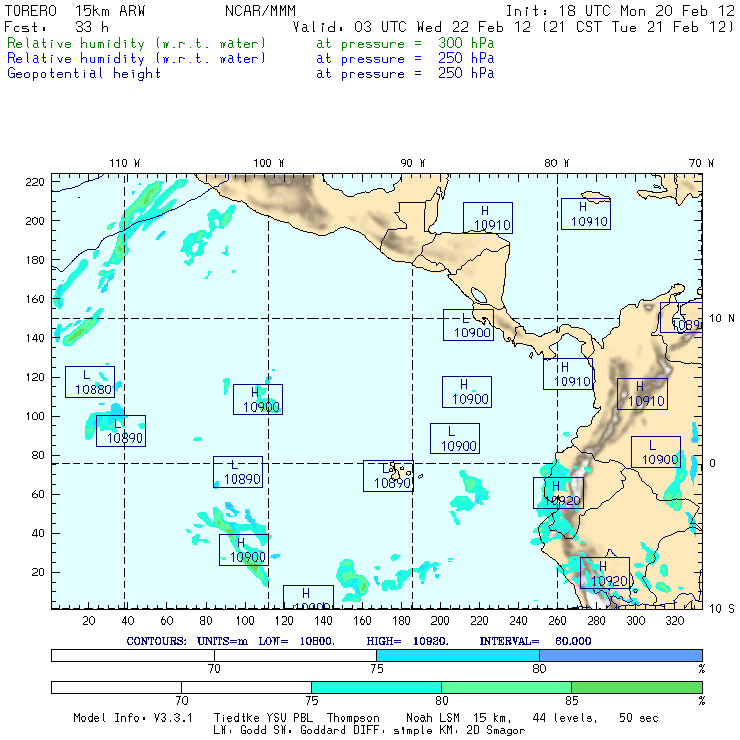Click the green "Relative humidity (w.r.t. water)" label
This screenshot has height=740, width=740.
pos(136,43)
